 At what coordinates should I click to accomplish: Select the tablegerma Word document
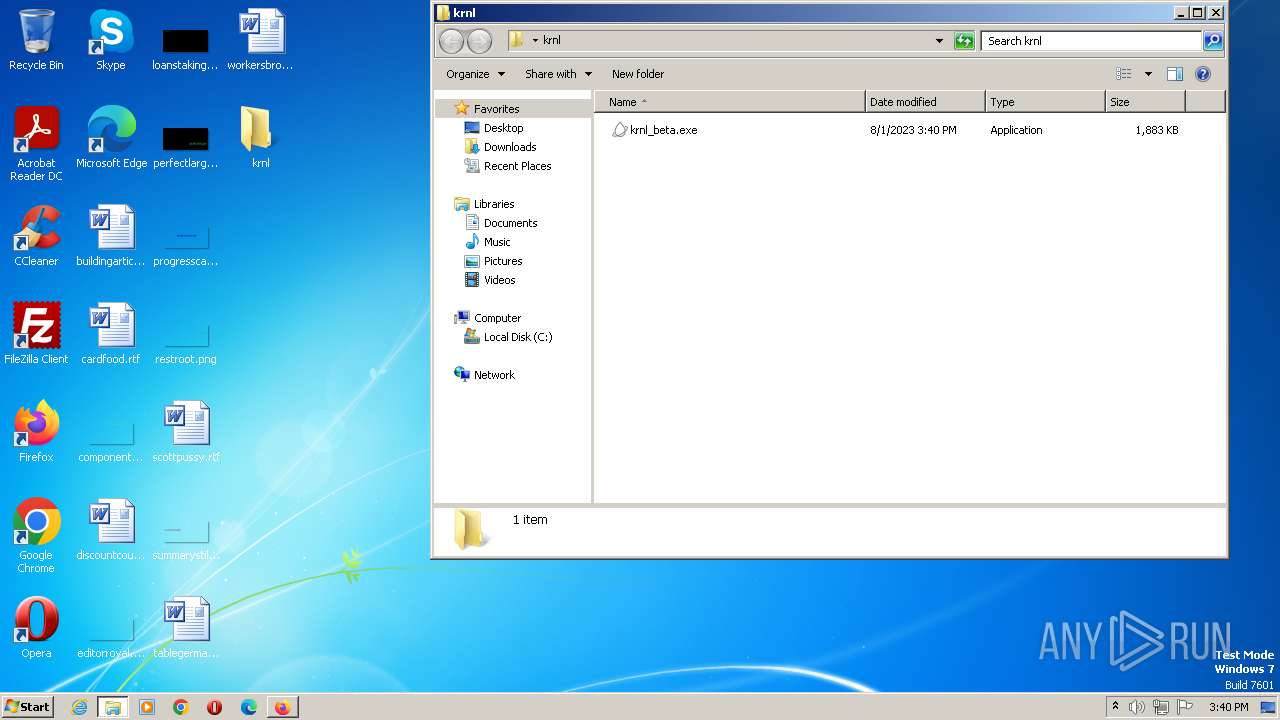(x=185, y=627)
